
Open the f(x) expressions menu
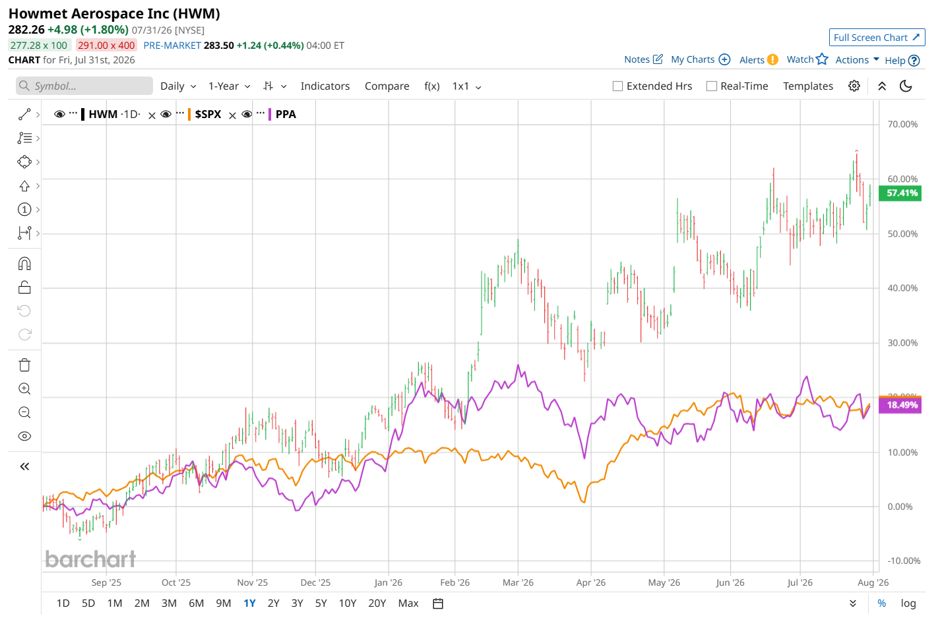432,86
